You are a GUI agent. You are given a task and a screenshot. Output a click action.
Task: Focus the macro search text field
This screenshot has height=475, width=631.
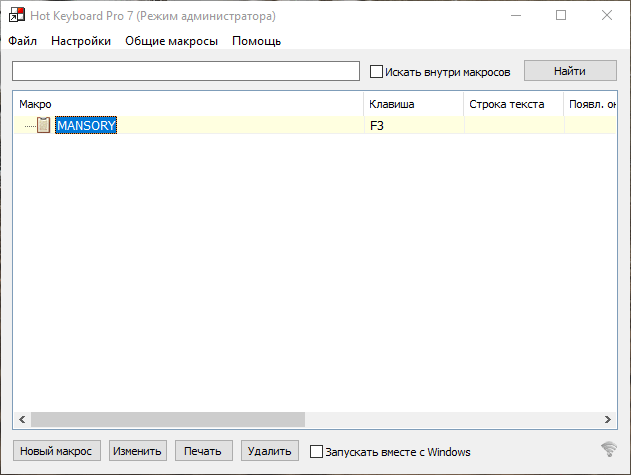[186, 71]
